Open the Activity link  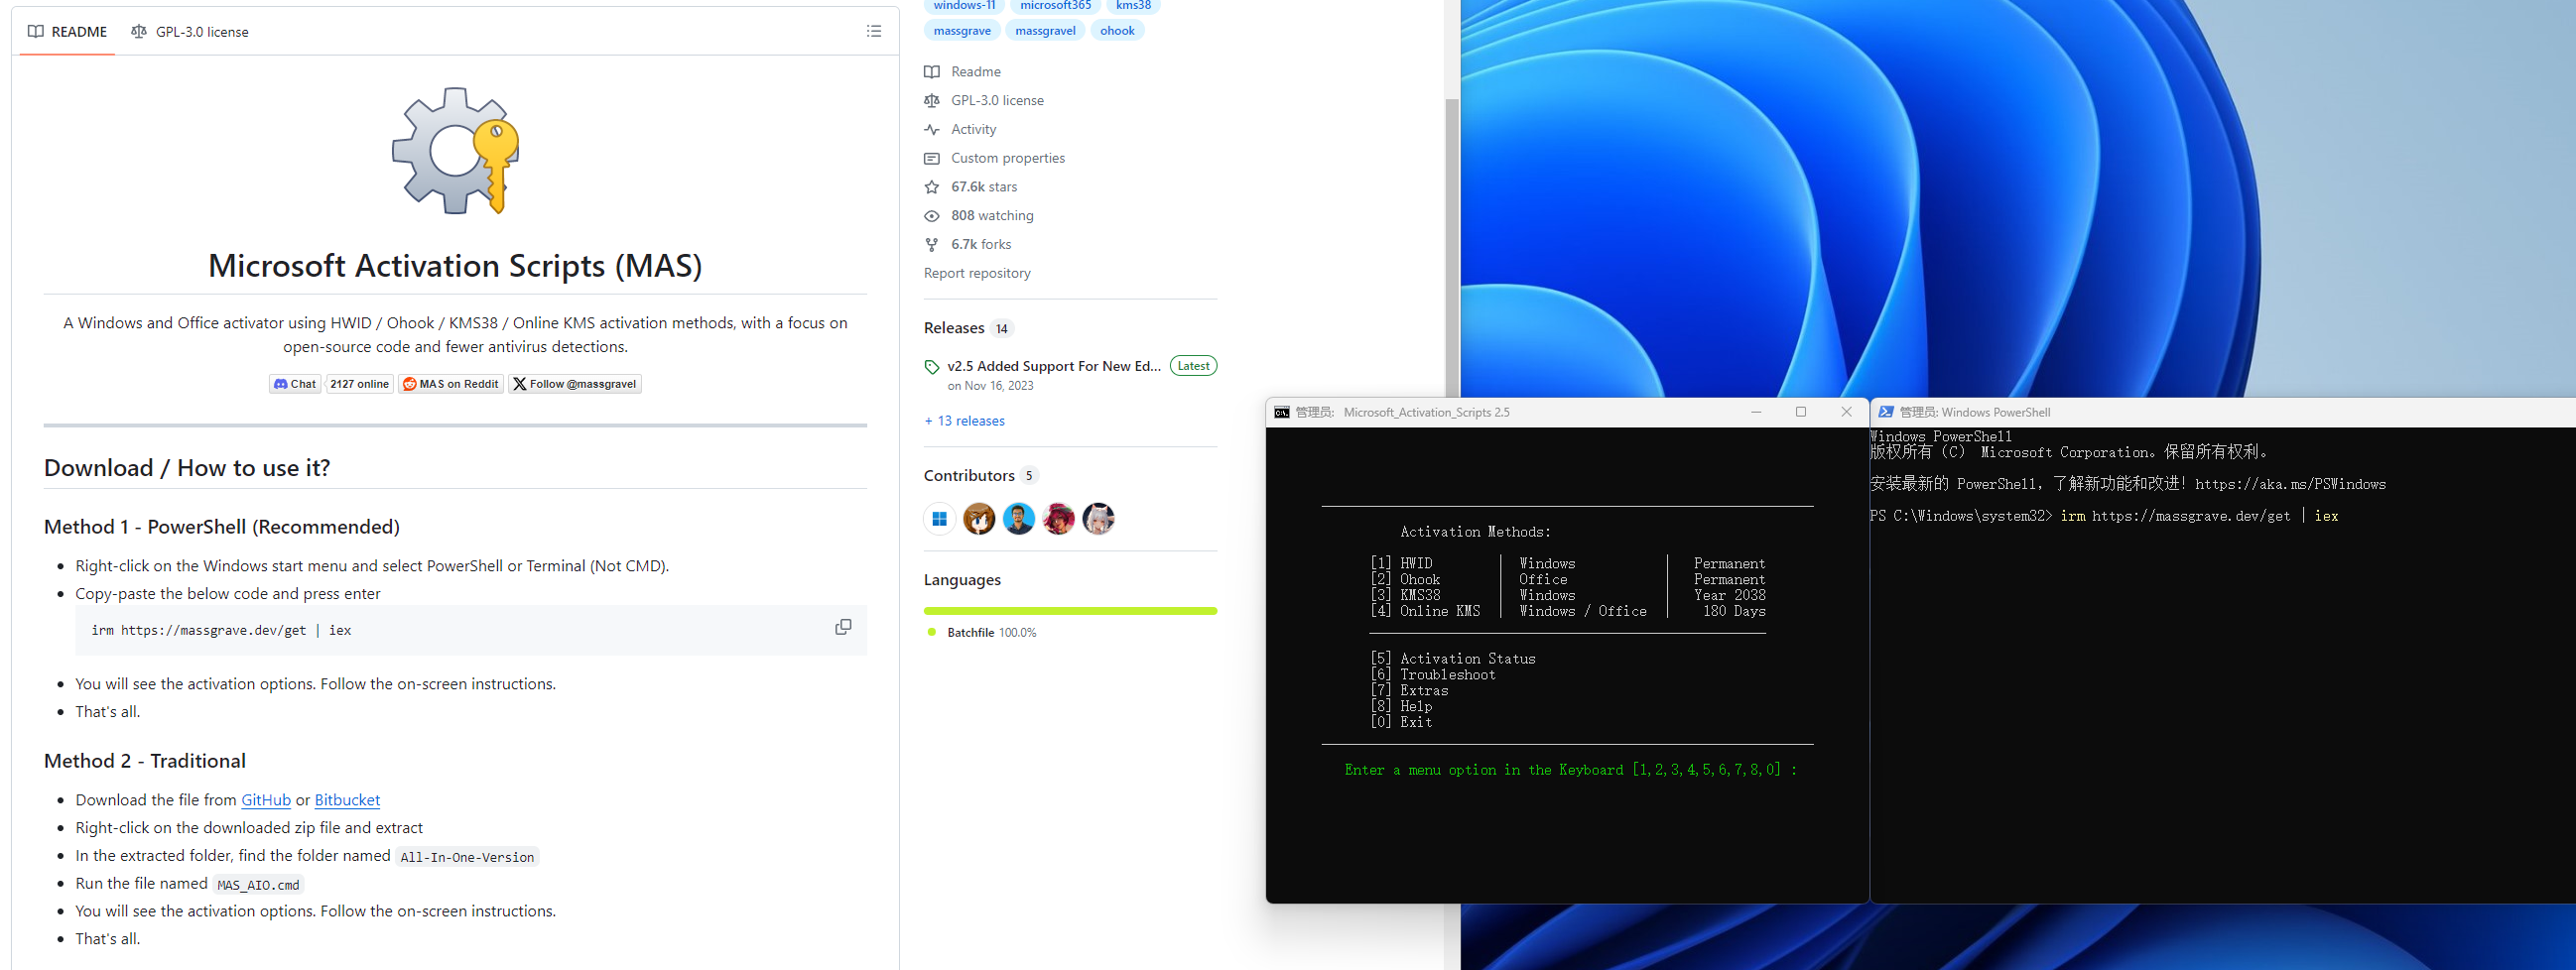click(x=960, y=130)
